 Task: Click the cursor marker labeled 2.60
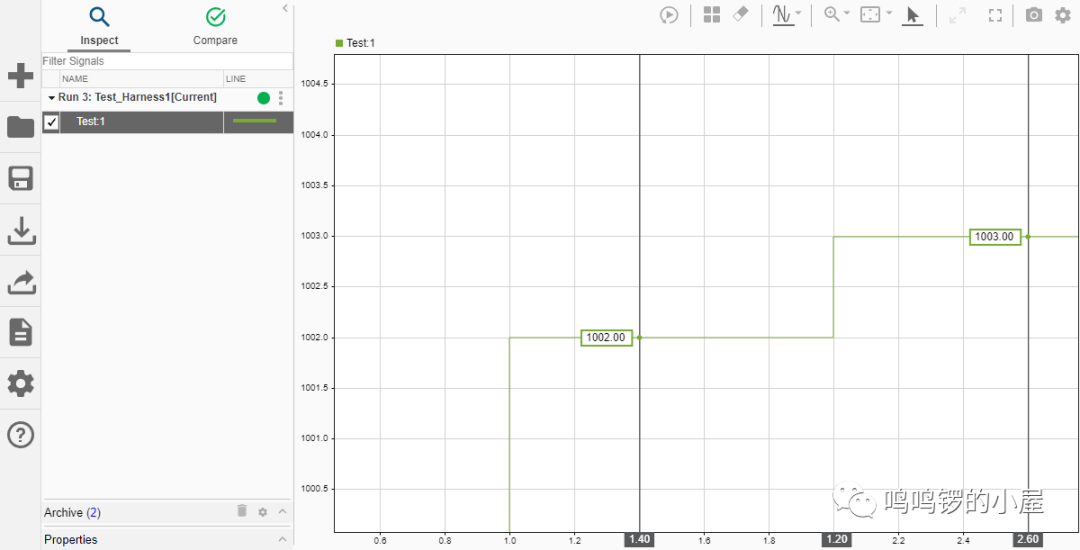pyautogui.click(x=1028, y=540)
